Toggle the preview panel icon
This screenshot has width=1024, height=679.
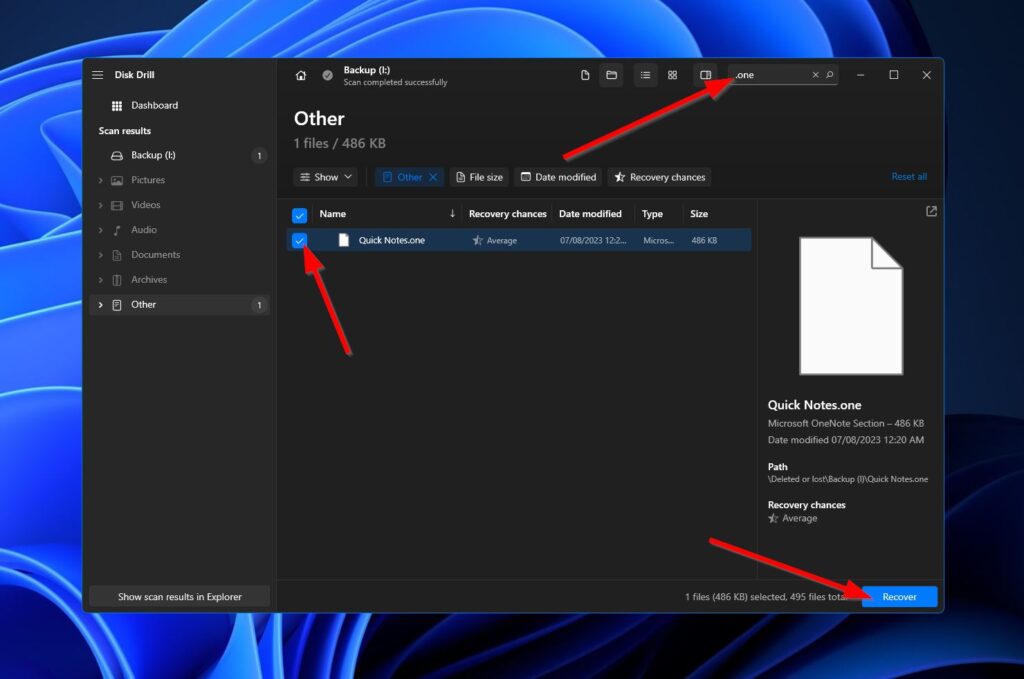(705, 75)
